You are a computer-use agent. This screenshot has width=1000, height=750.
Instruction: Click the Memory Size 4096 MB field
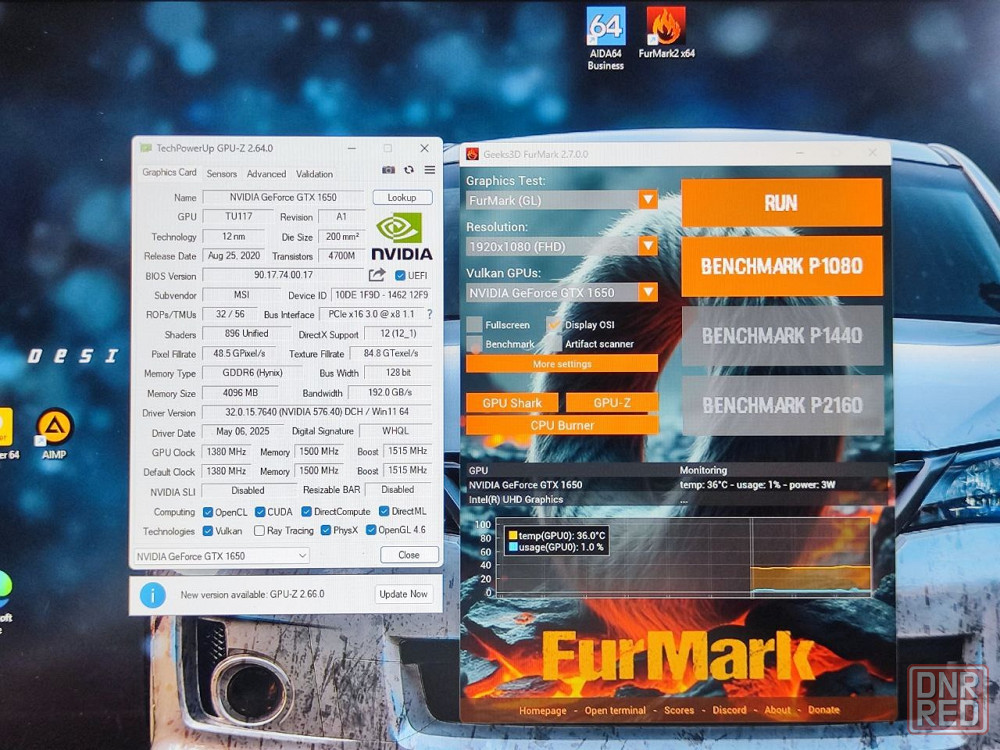(x=240, y=393)
